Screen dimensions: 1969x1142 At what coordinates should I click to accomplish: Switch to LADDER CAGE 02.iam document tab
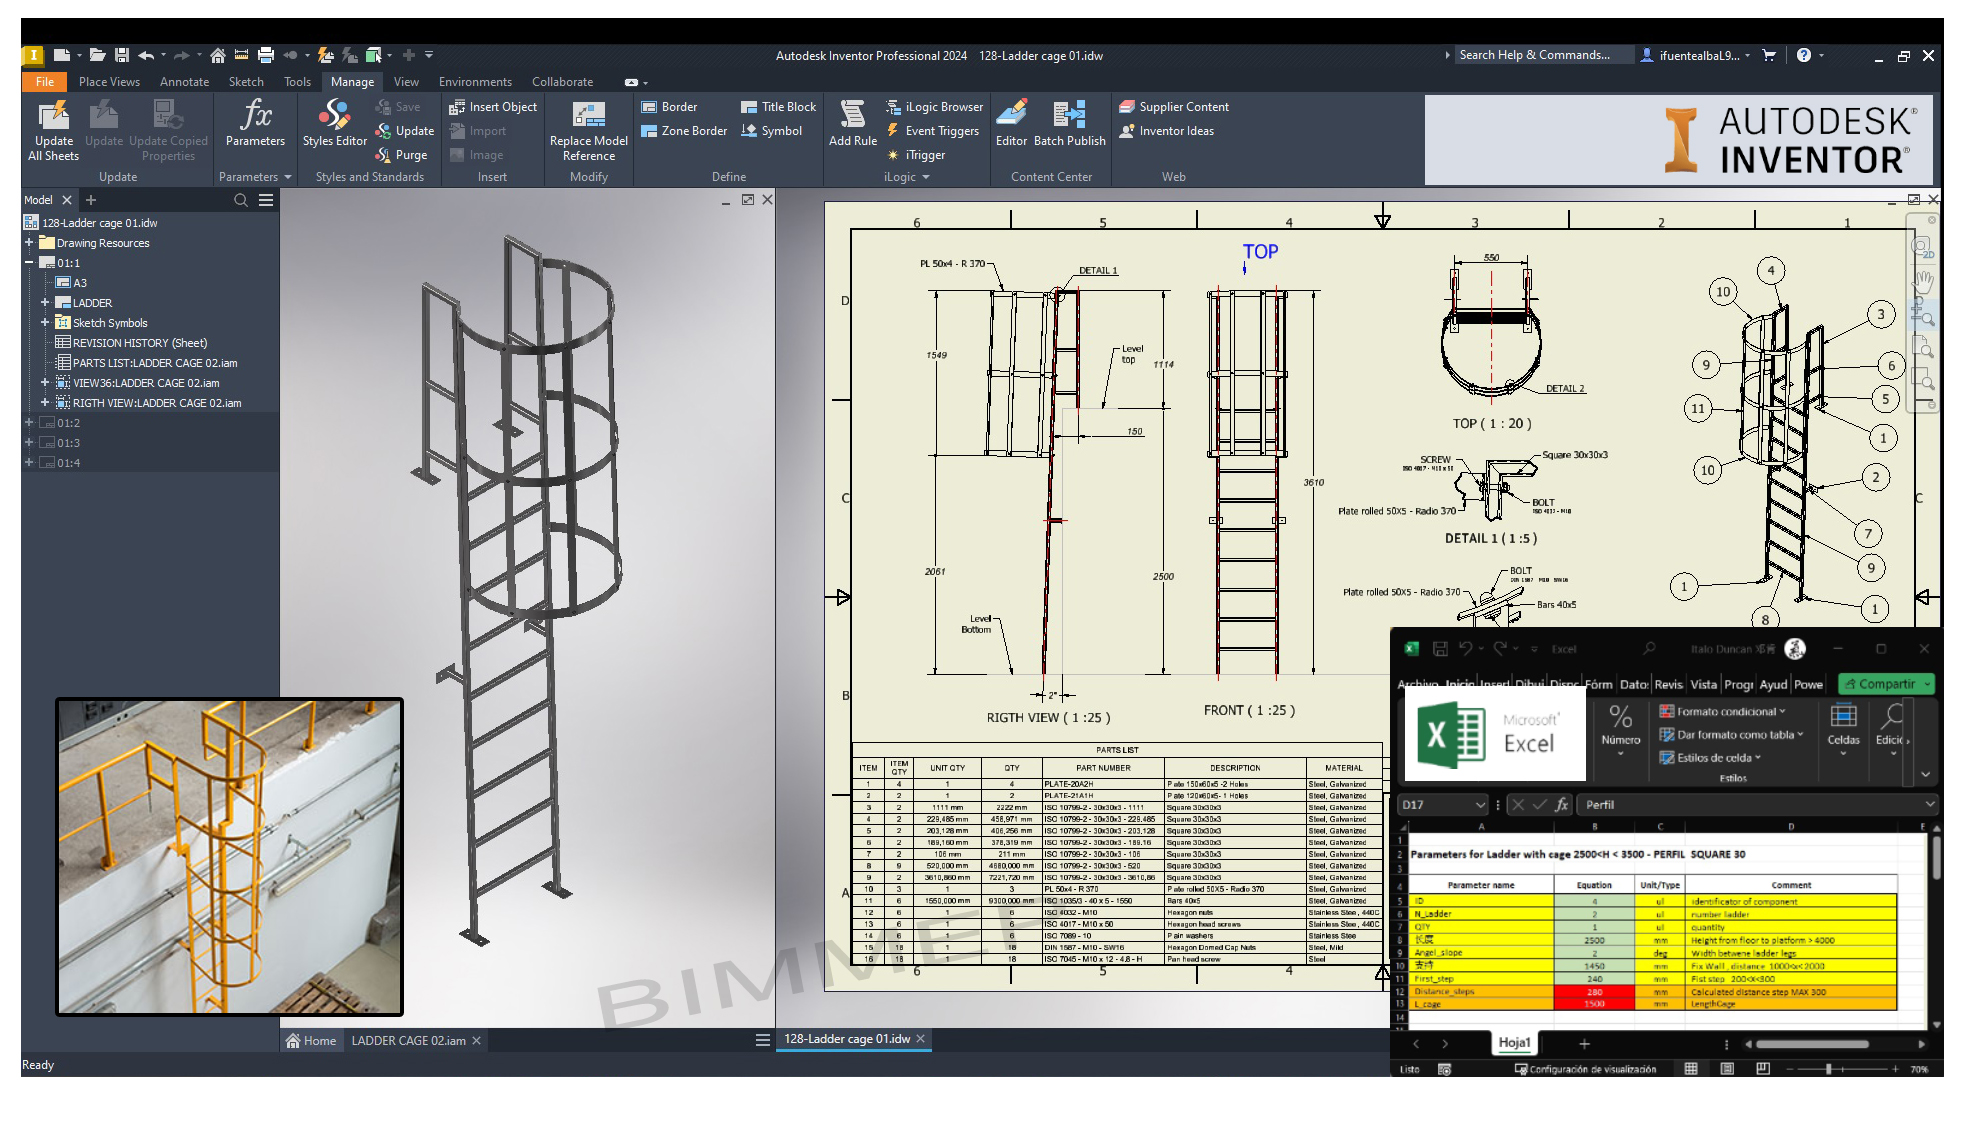(408, 1040)
